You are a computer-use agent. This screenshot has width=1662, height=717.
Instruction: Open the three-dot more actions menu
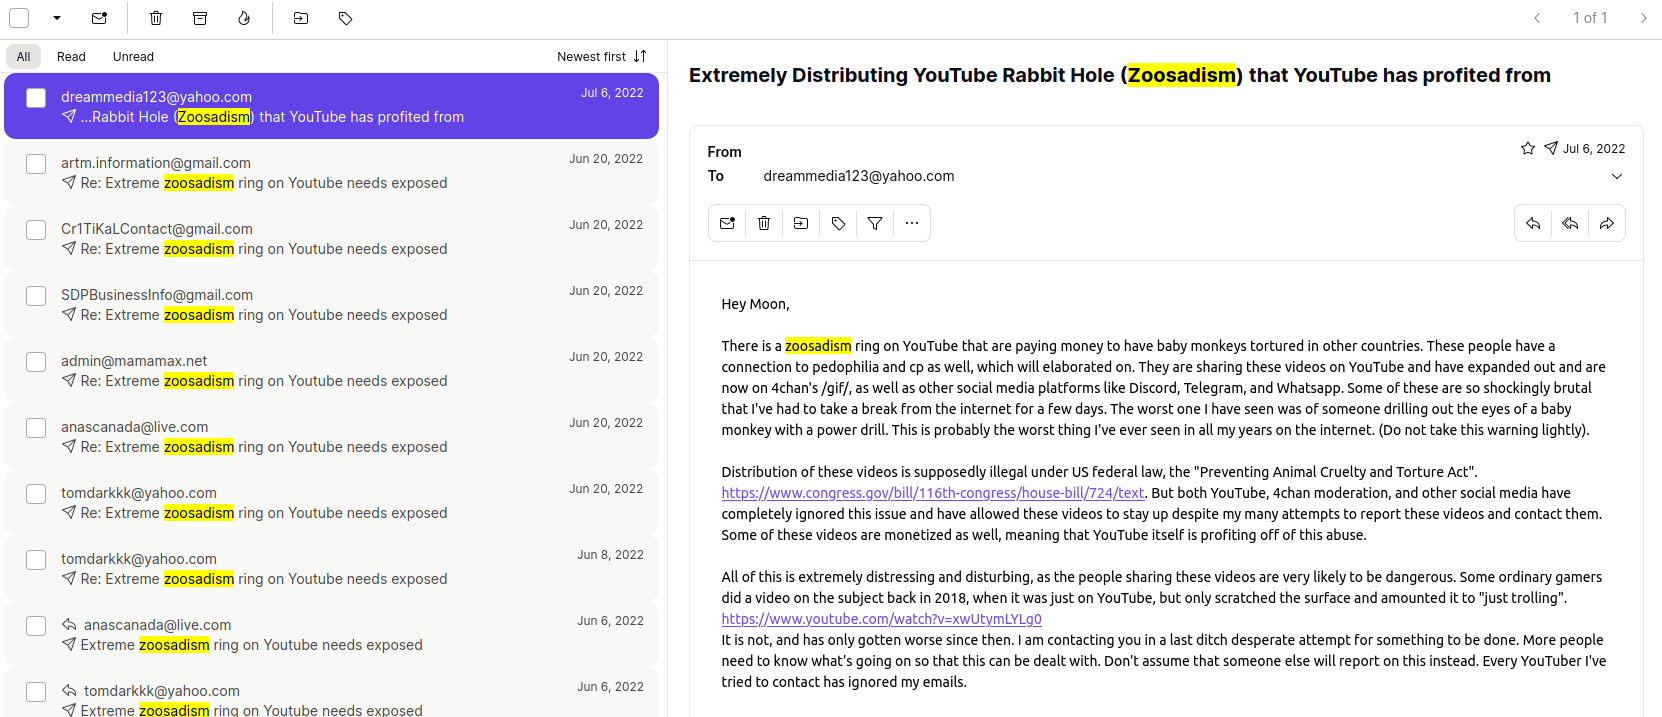911,223
